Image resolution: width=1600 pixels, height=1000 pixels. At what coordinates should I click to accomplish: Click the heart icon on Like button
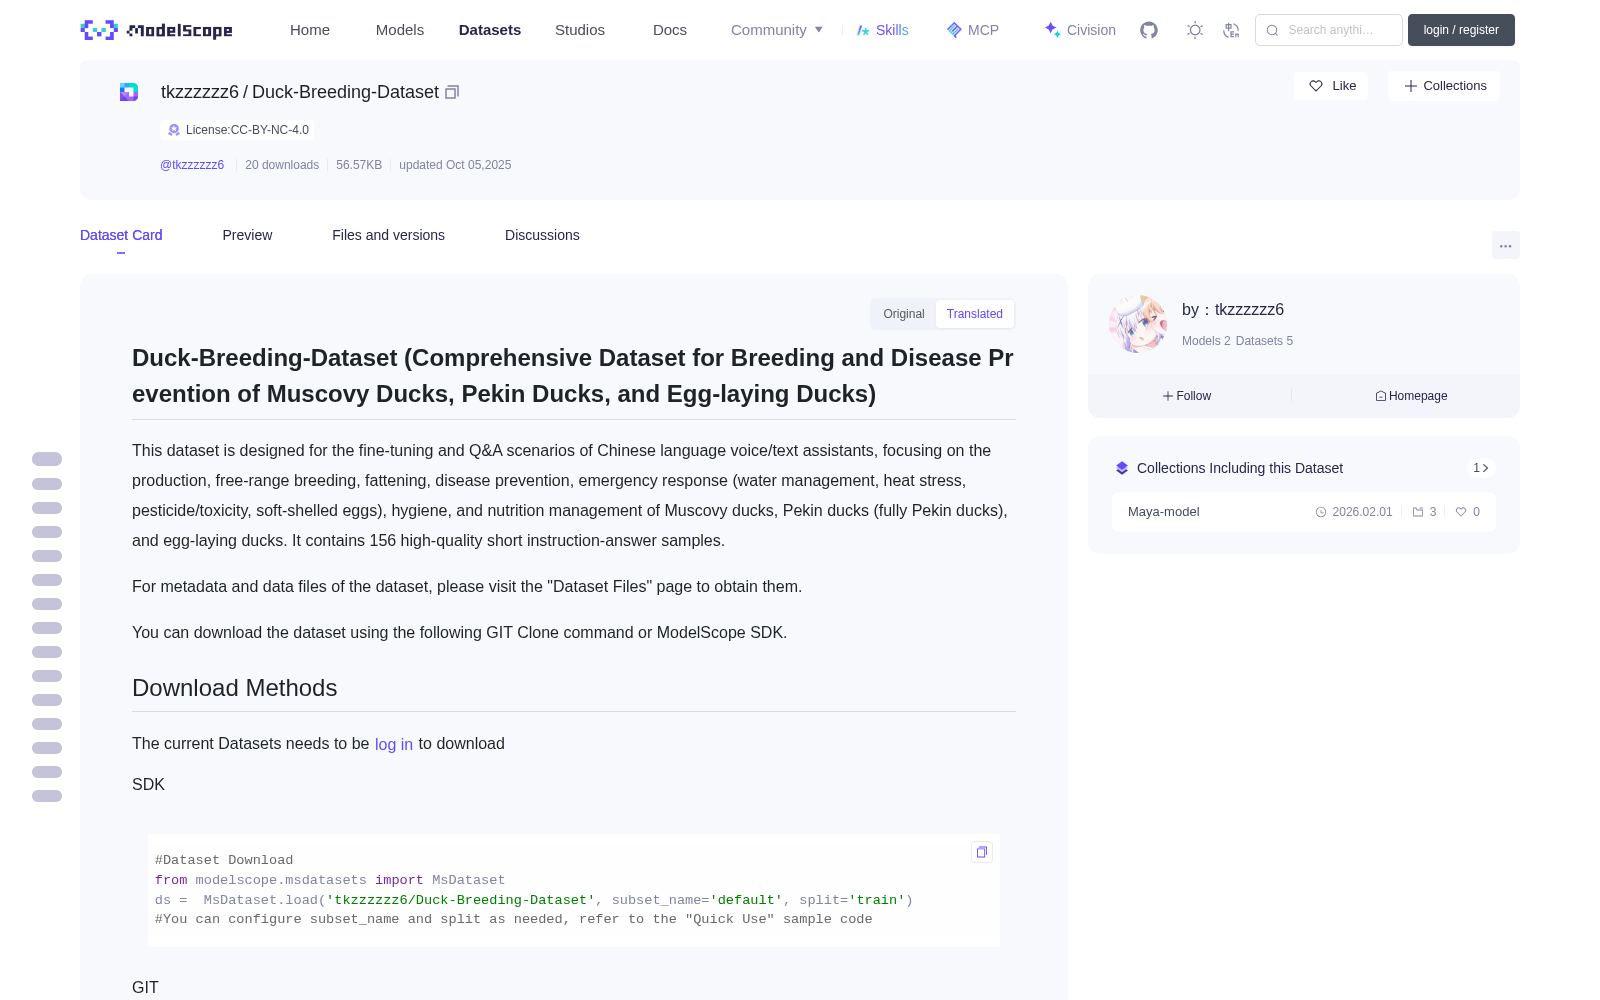tap(1316, 86)
